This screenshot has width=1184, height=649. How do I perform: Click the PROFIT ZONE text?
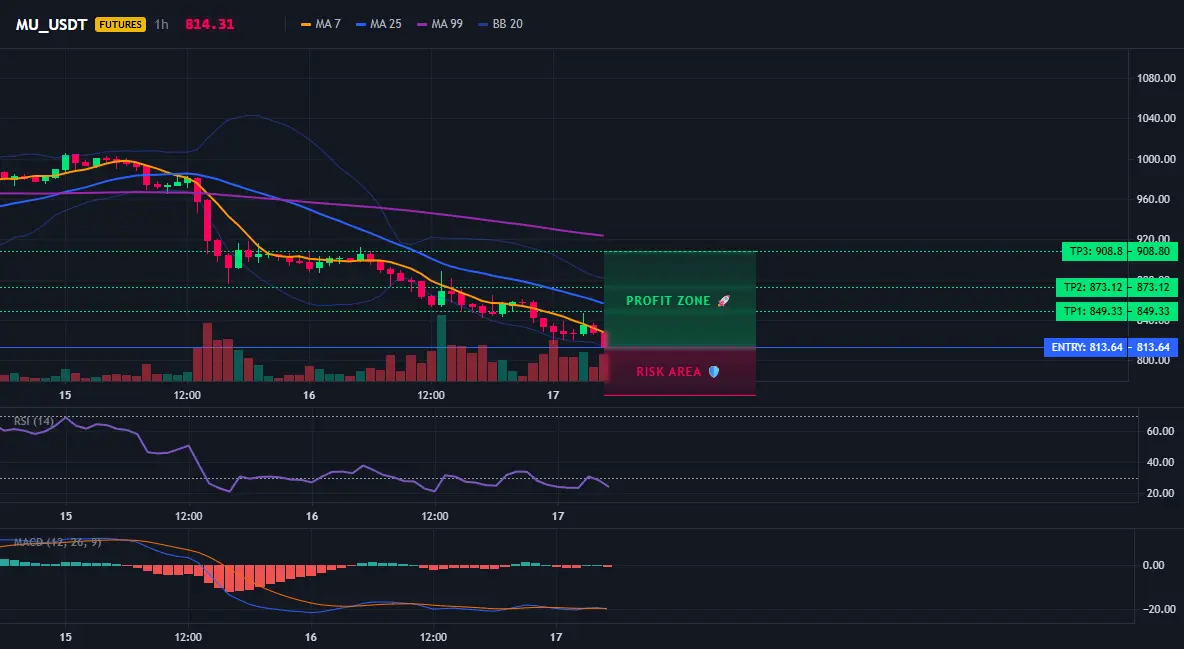tap(668, 301)
